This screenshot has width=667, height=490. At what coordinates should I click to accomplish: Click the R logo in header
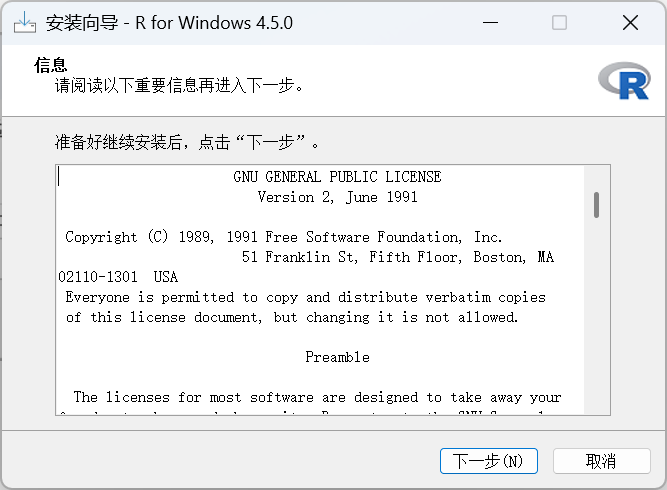click(x=624, y=81)
